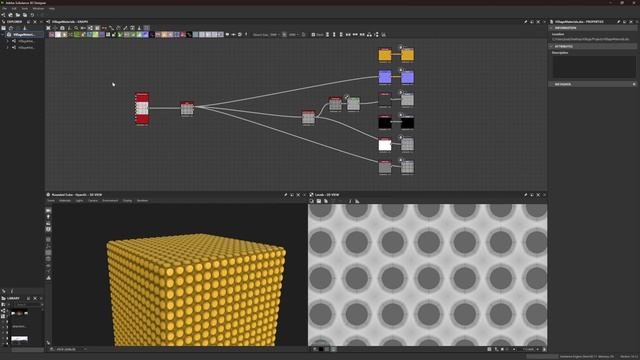The height and width of the screenshot is (360, 640).
Task: Click the undo icon in main toolbar
Action: [x=32, y=15]
